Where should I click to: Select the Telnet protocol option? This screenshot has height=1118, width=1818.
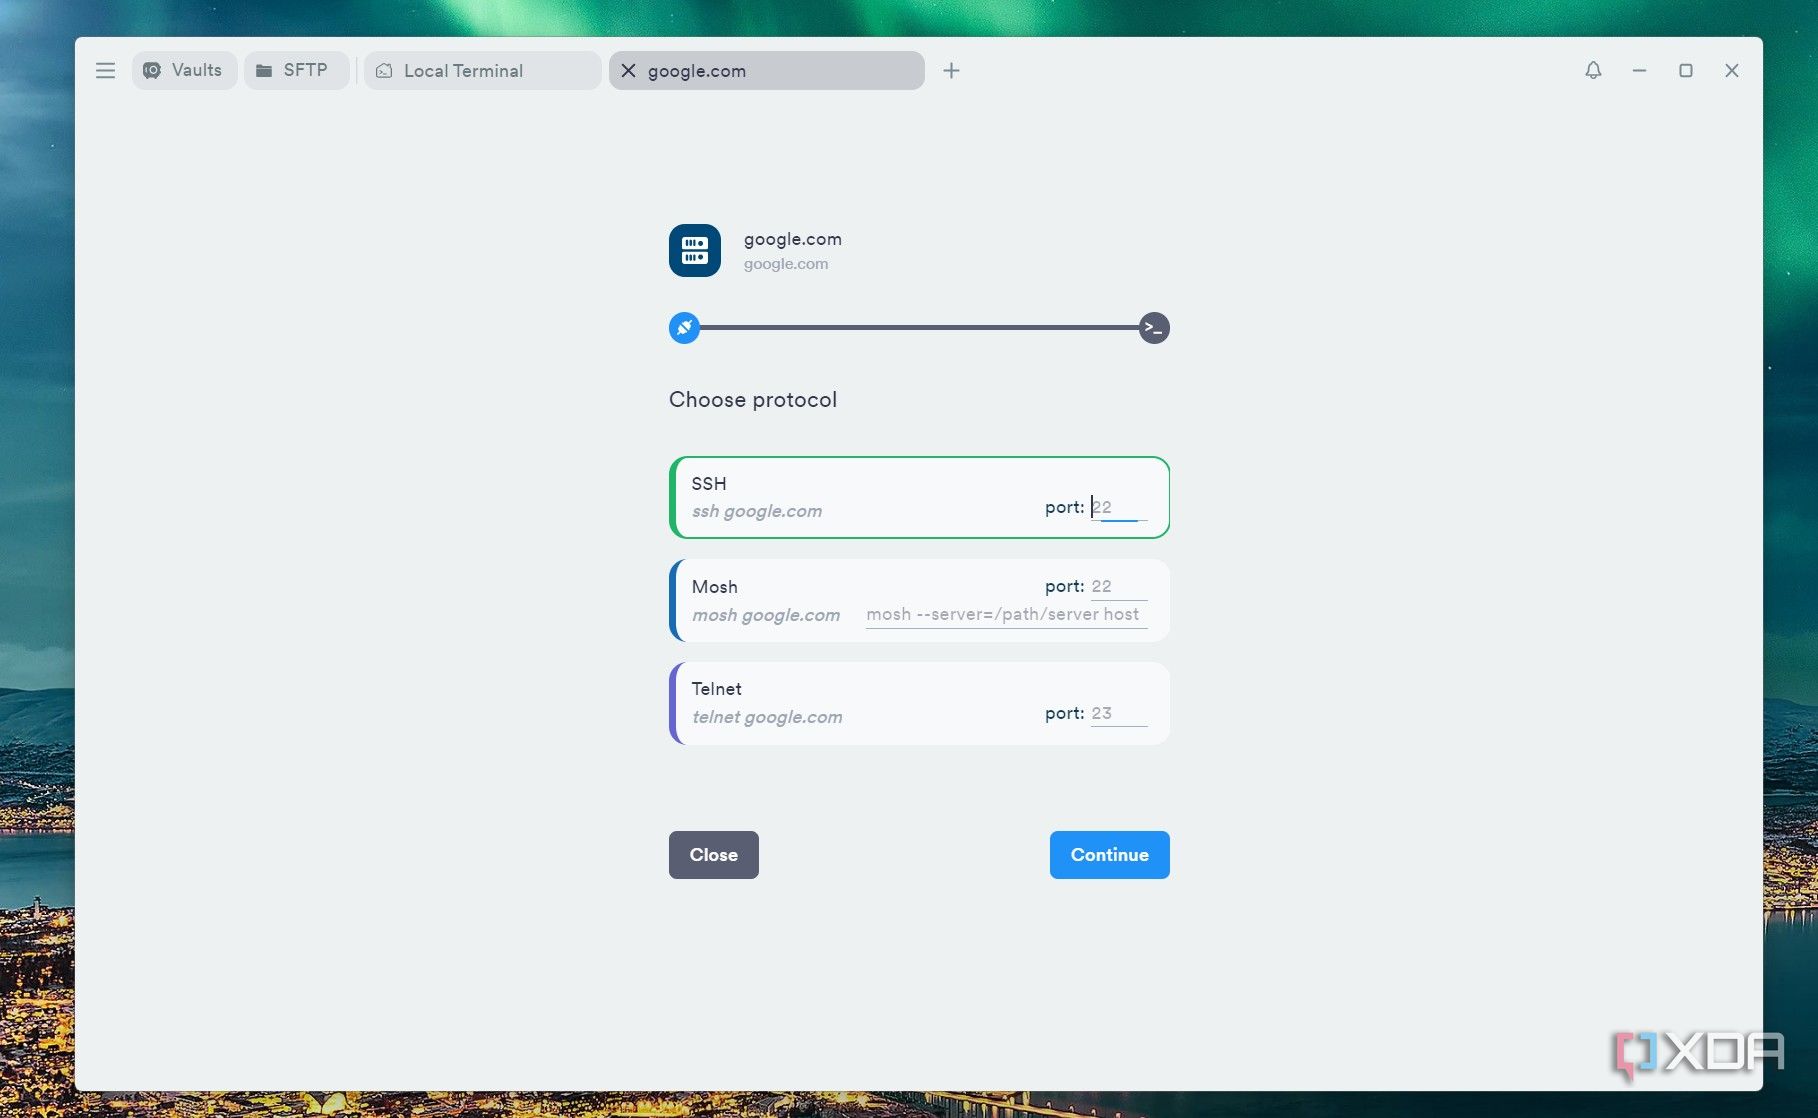click(919, 703)
